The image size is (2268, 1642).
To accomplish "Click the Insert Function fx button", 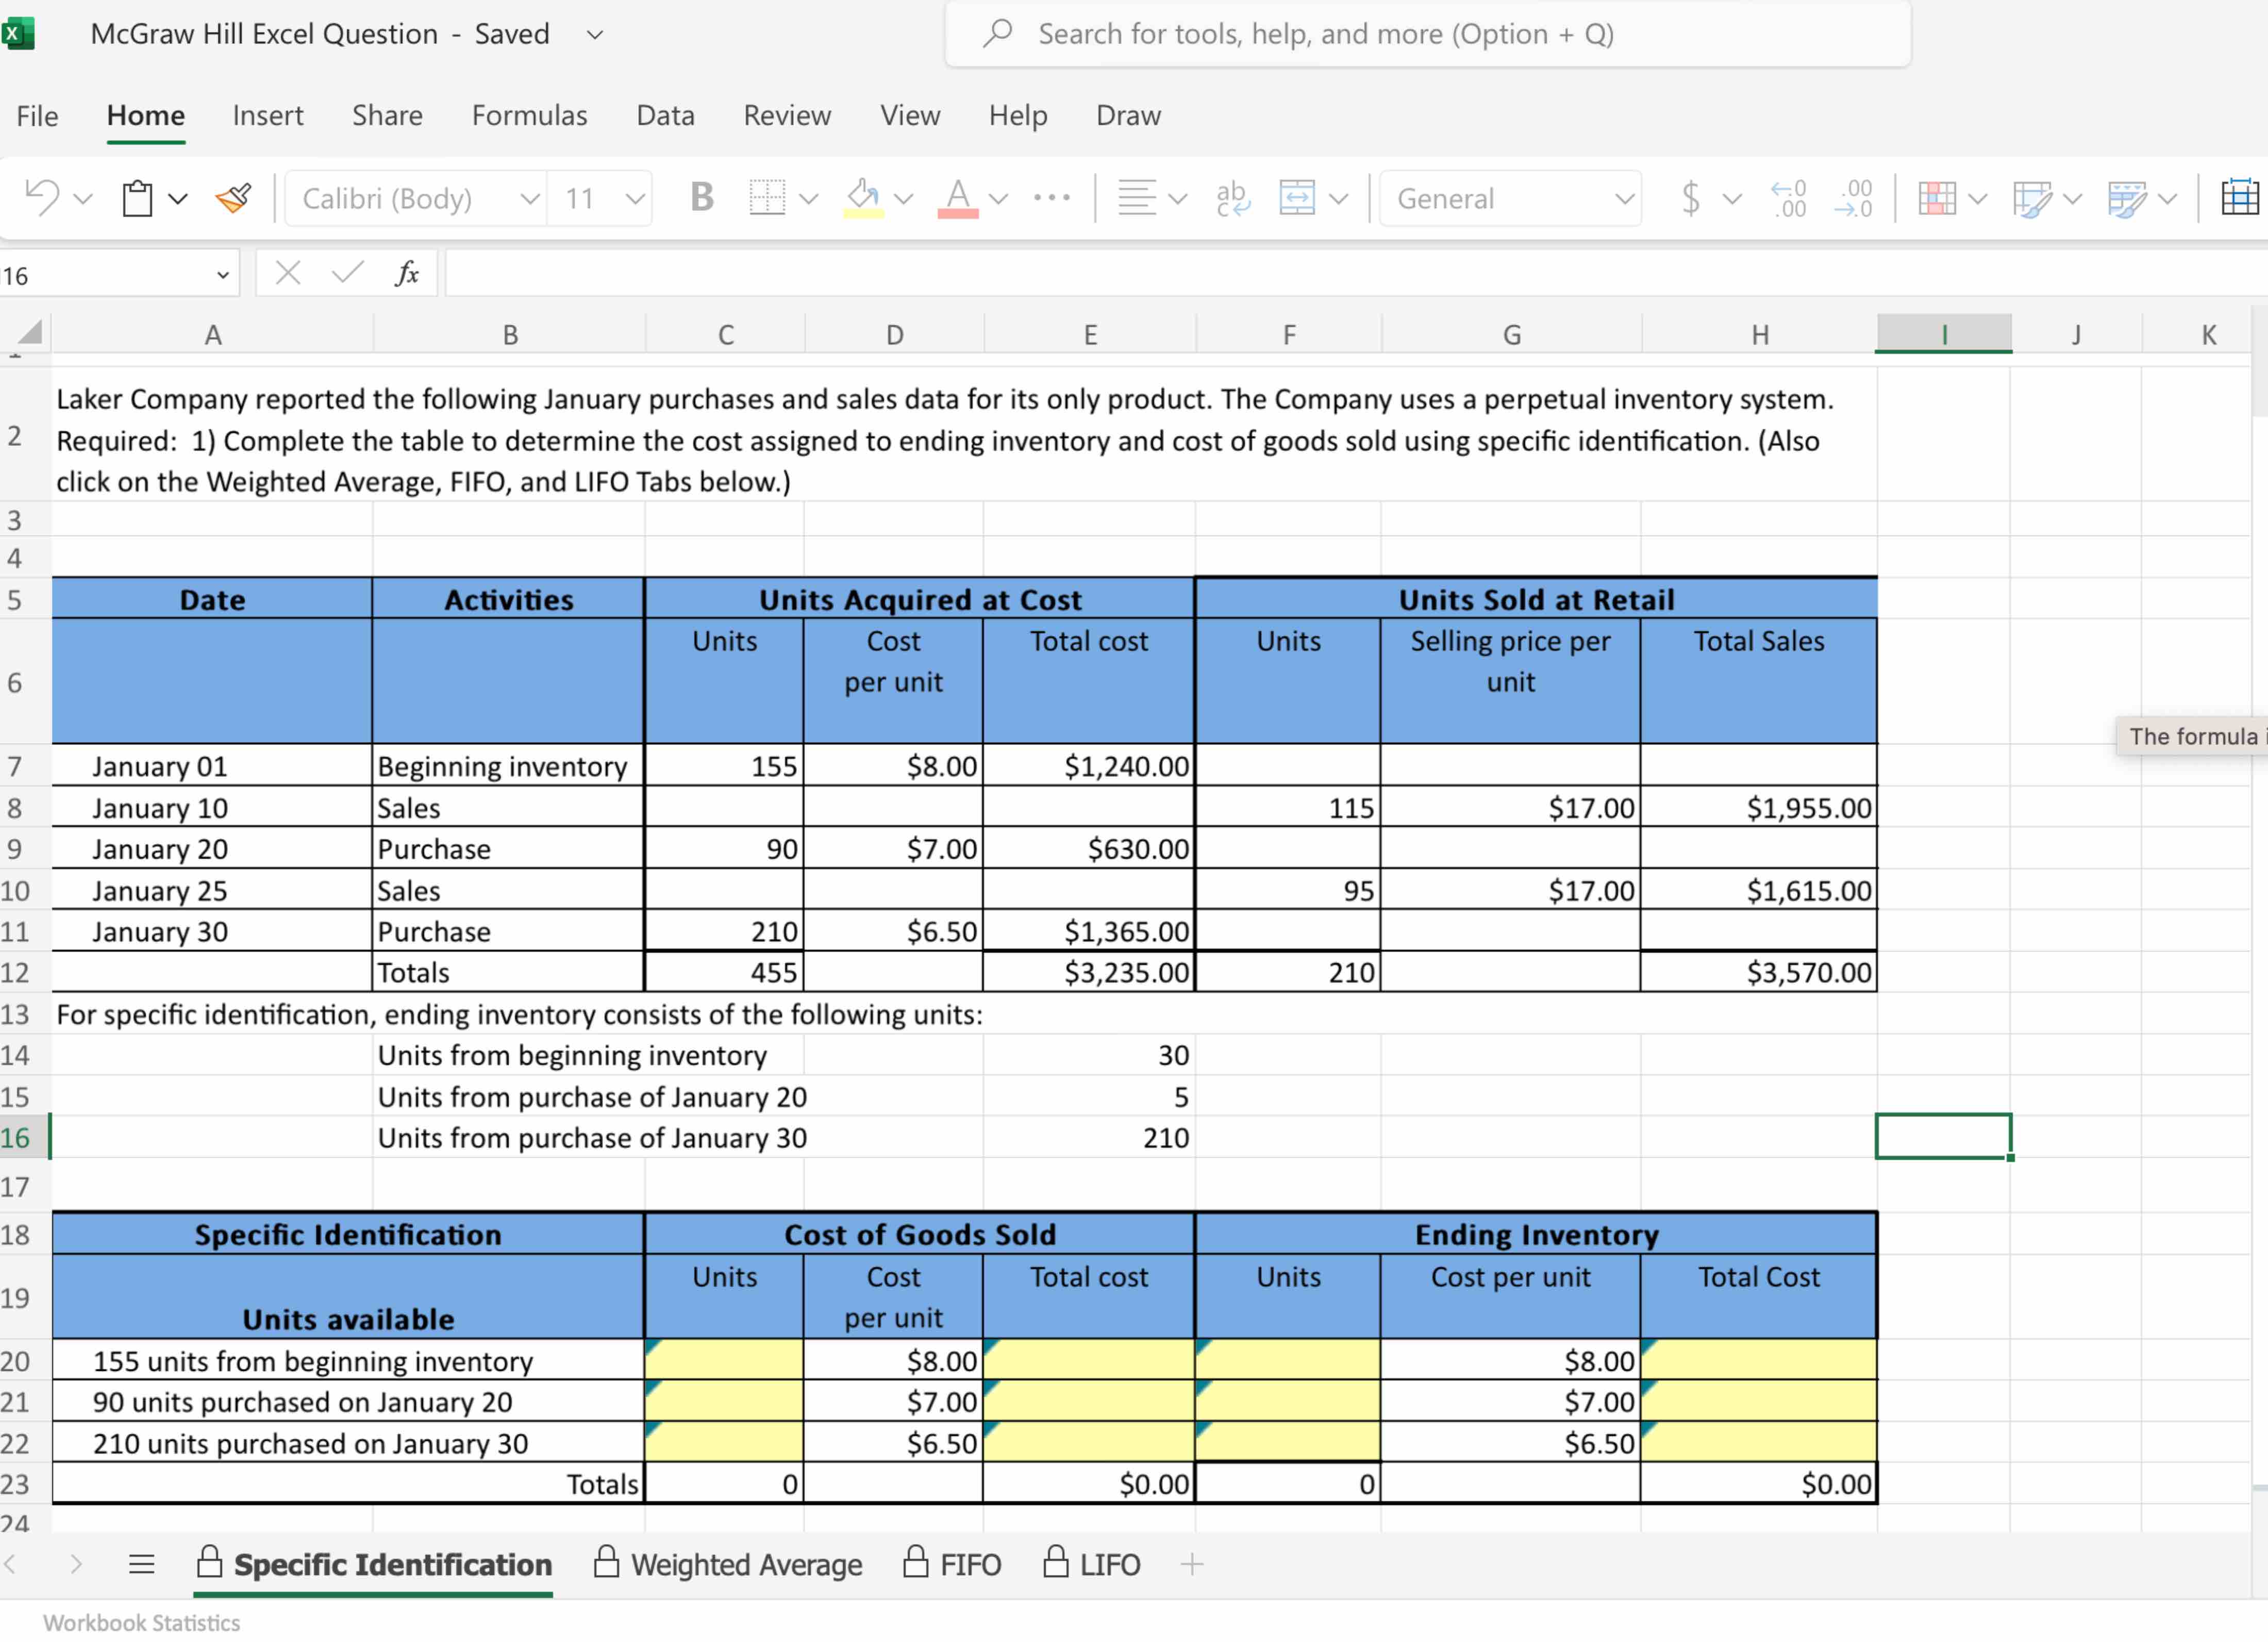I will 406,272.
